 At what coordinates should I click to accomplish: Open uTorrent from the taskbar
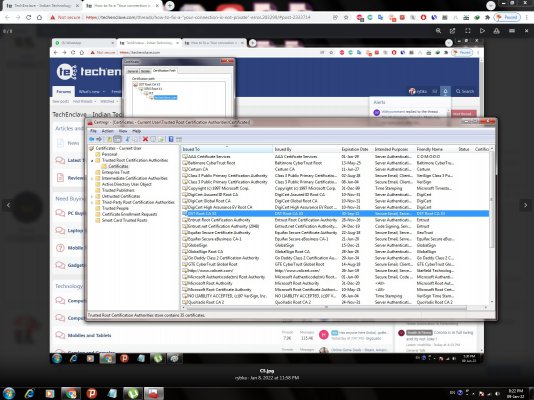[x=133, y=393]
